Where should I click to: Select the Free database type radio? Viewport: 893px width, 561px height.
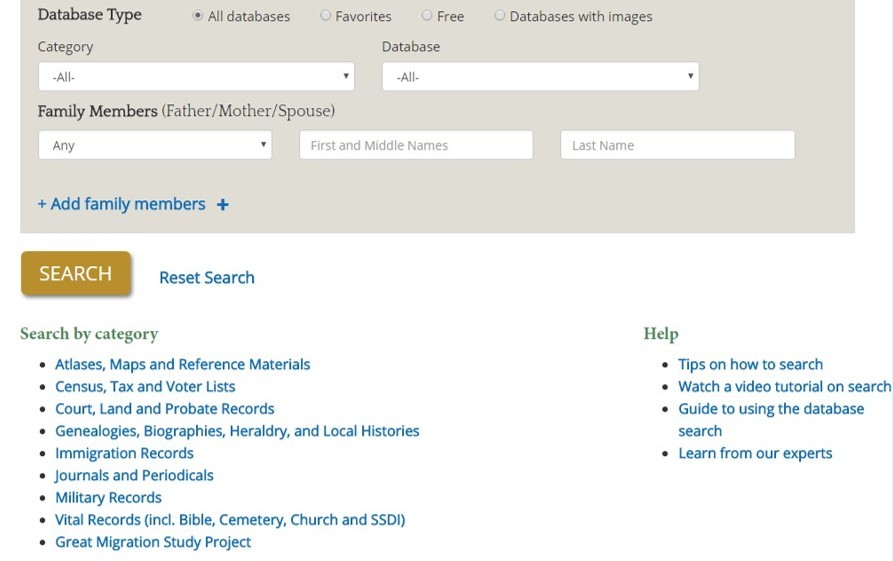click(x=427, y=15)
